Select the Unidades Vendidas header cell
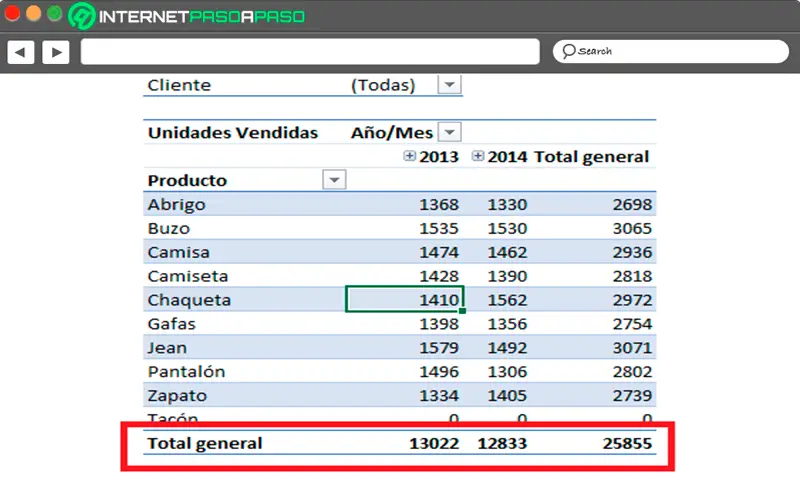 pyautogui.click(x=233, y=133)
